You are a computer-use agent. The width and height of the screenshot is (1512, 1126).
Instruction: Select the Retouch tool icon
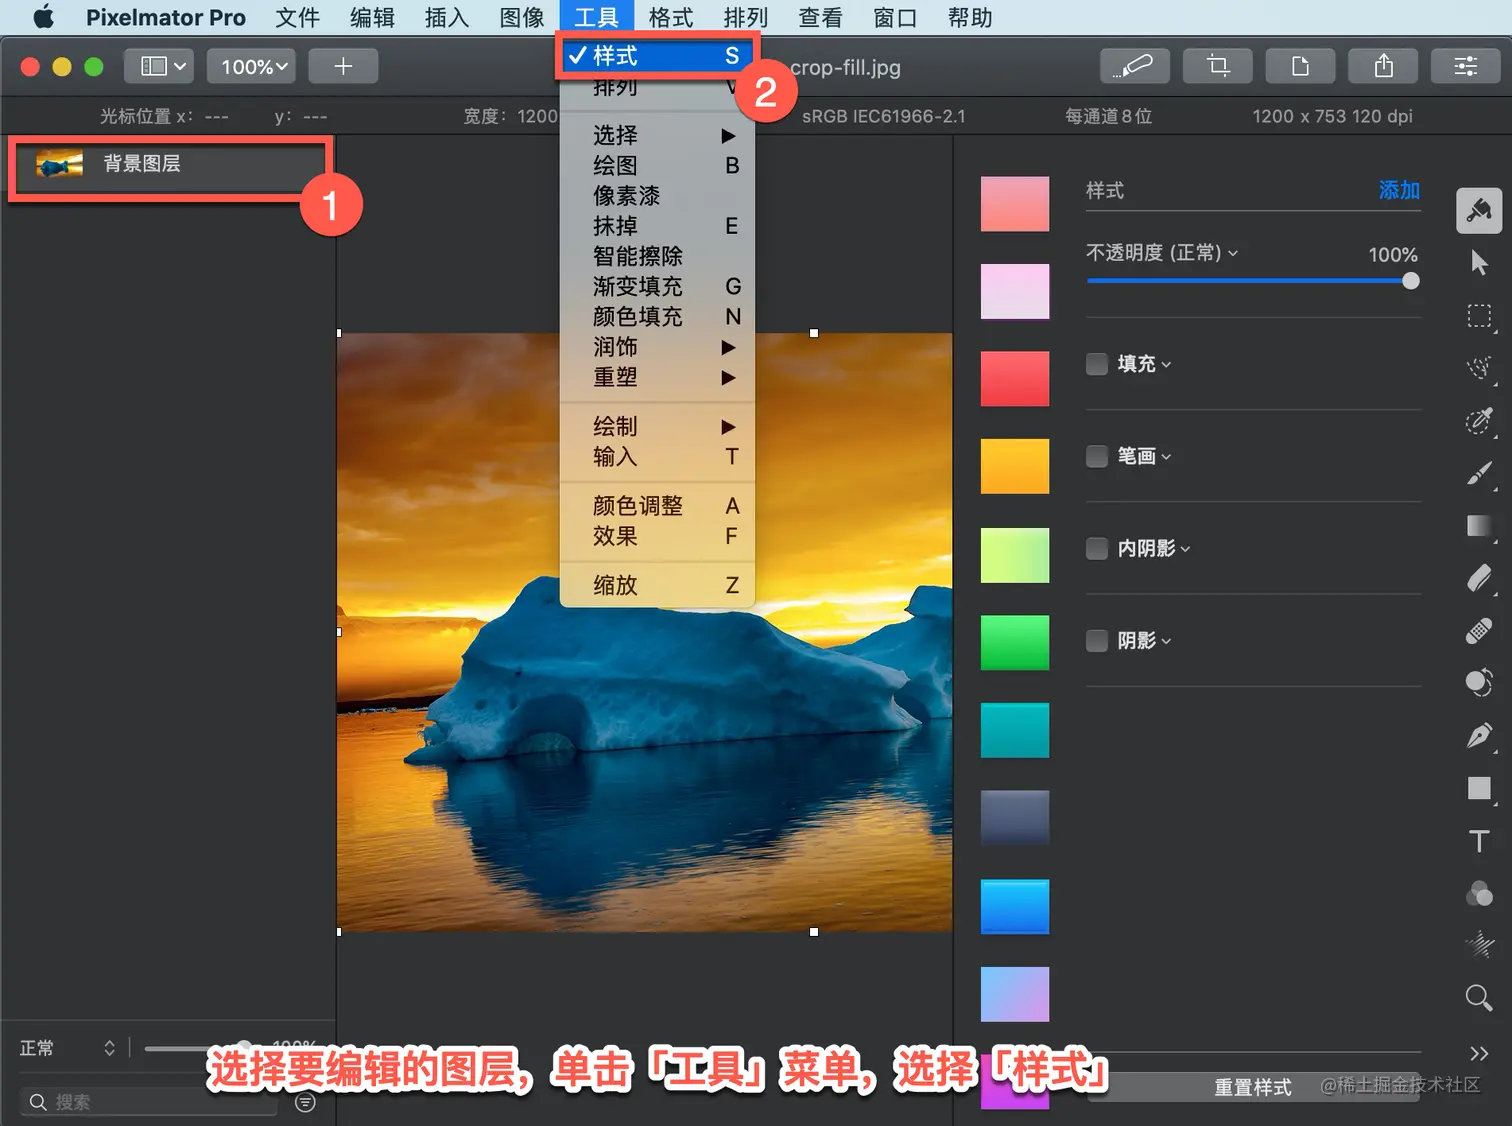tap(1479, 683)
